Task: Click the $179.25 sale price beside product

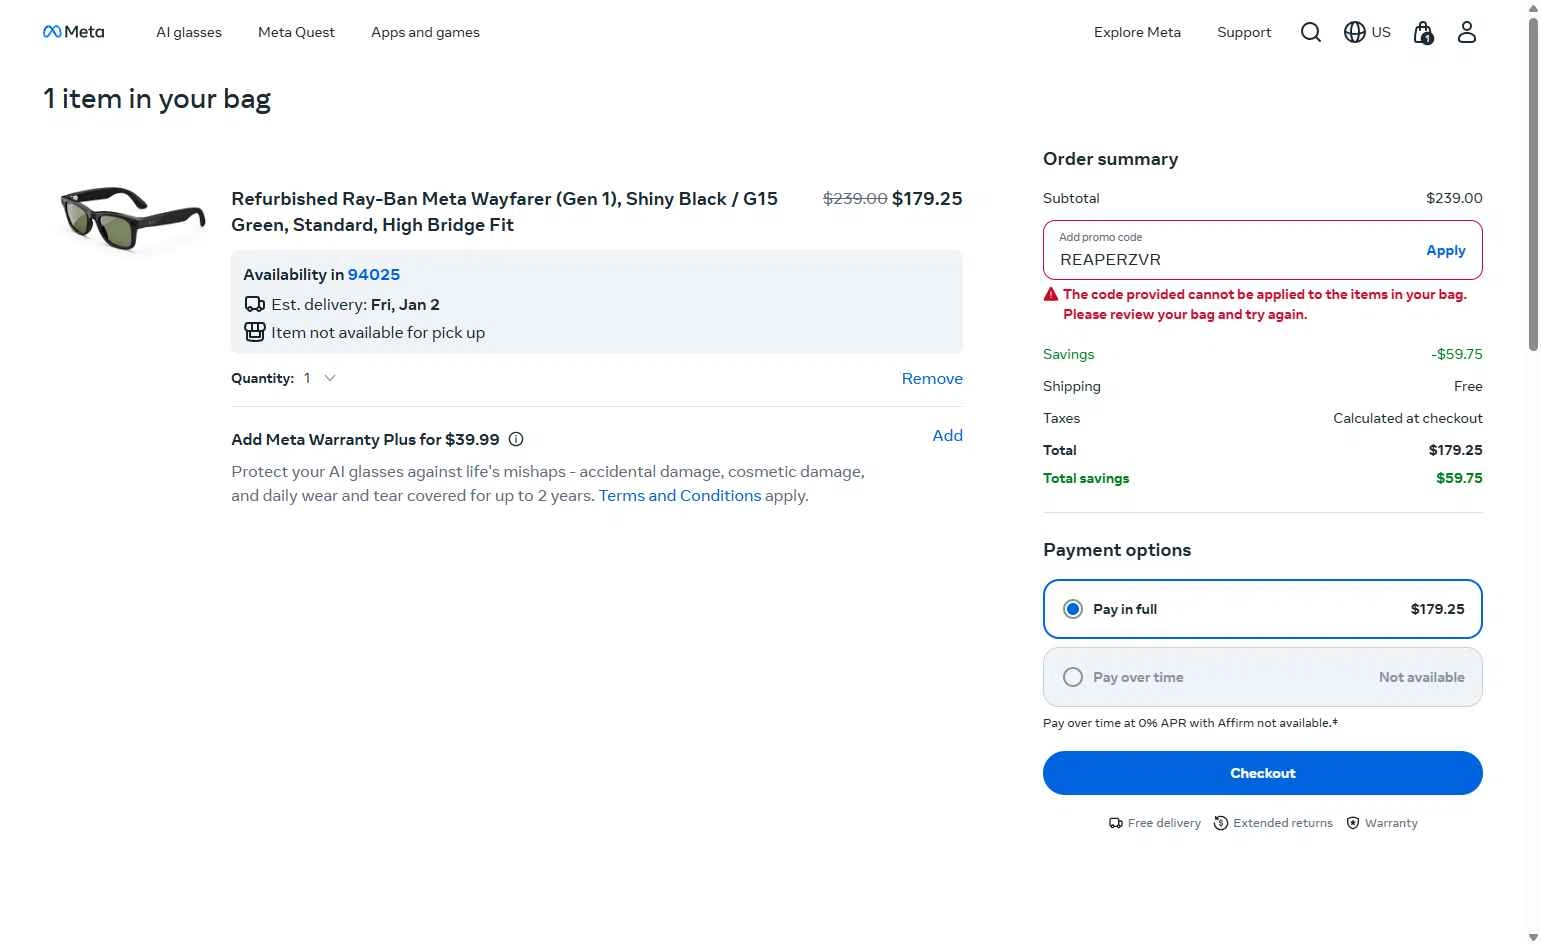Action: tap(927, 198)
